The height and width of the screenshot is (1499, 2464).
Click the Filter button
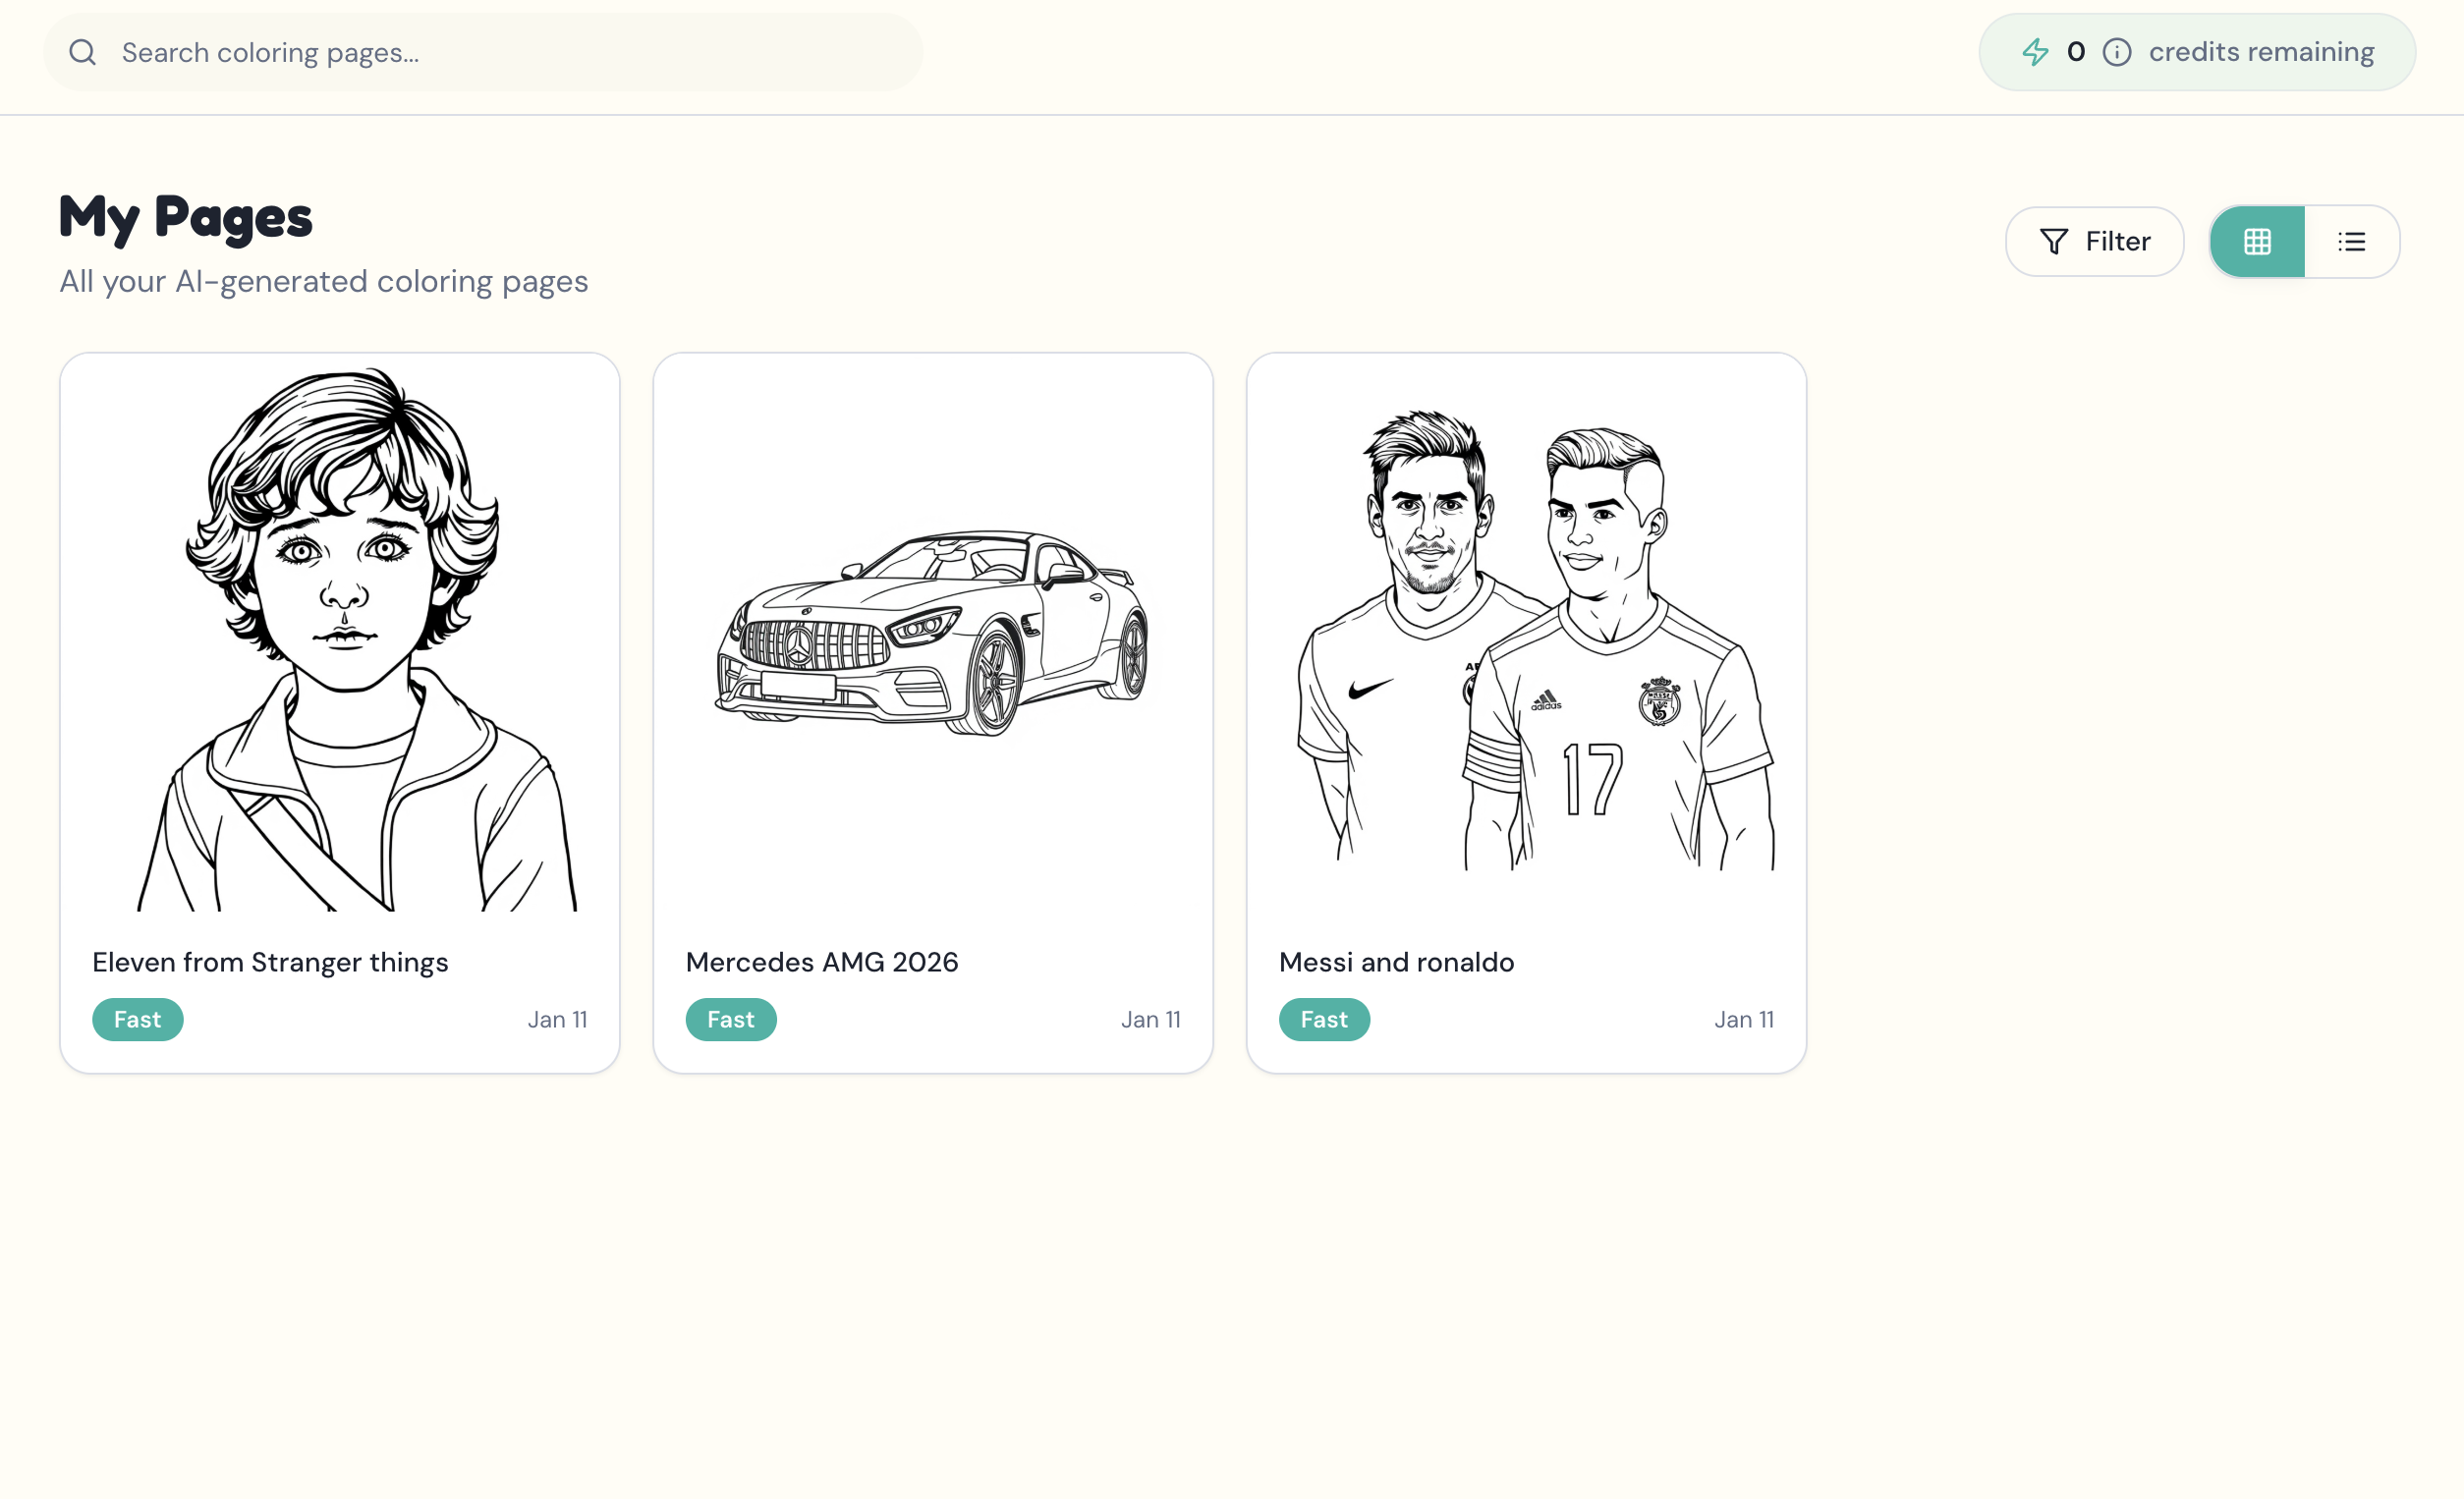tap(2095, 241)
